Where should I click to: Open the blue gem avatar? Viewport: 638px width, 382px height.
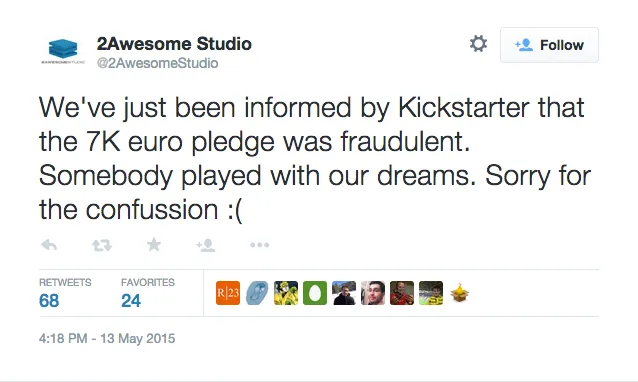pyautogui.click(x=257, y=293)
